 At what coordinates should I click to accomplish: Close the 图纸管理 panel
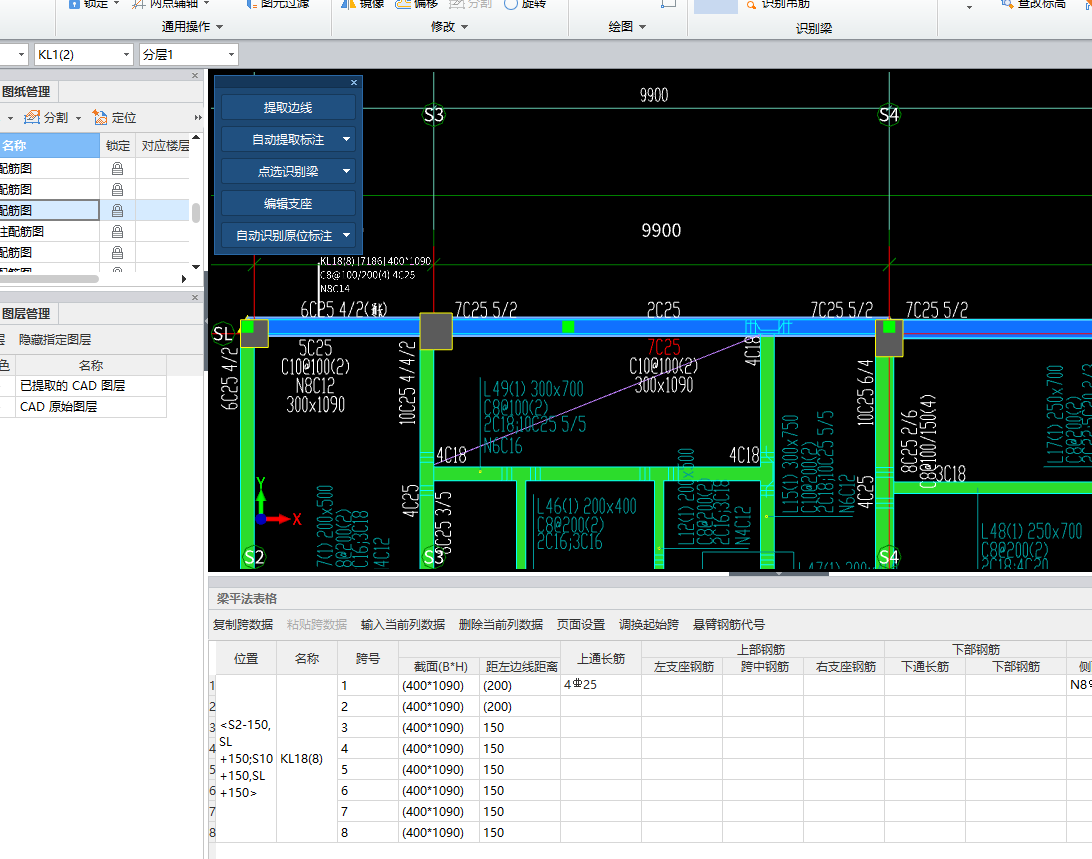click(195, 75)
